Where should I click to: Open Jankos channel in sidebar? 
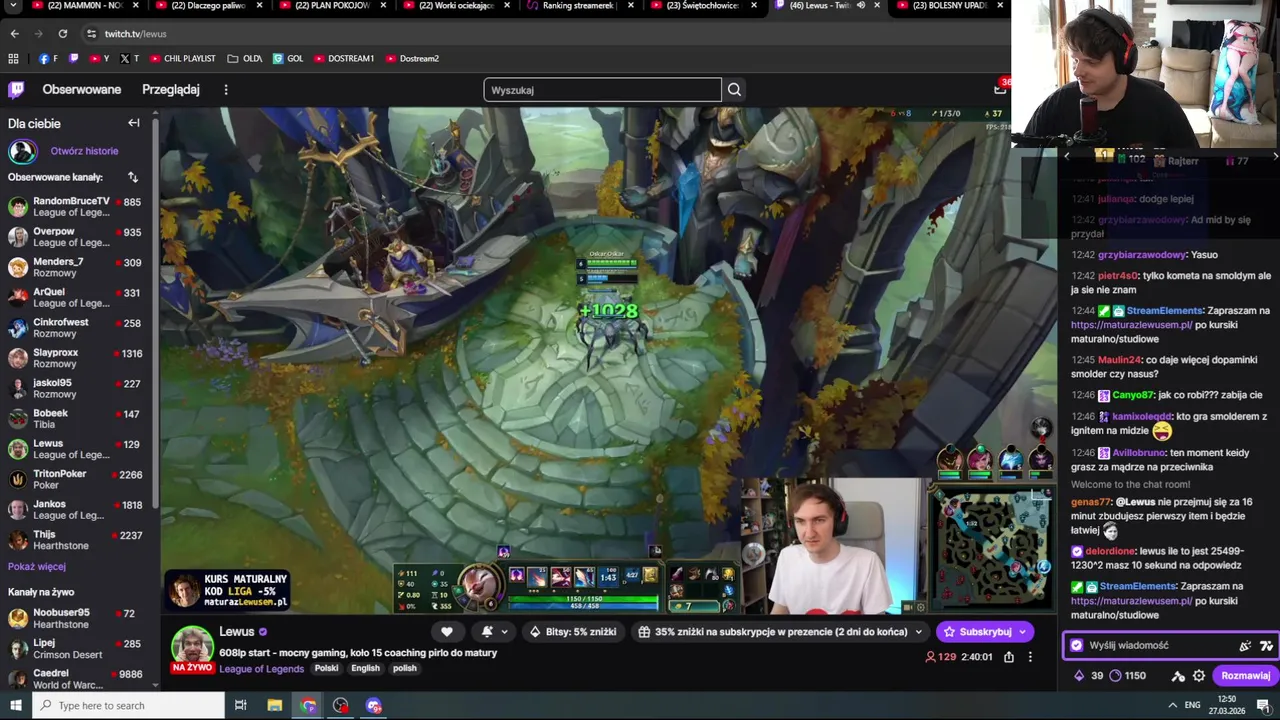tap(78, 510)
